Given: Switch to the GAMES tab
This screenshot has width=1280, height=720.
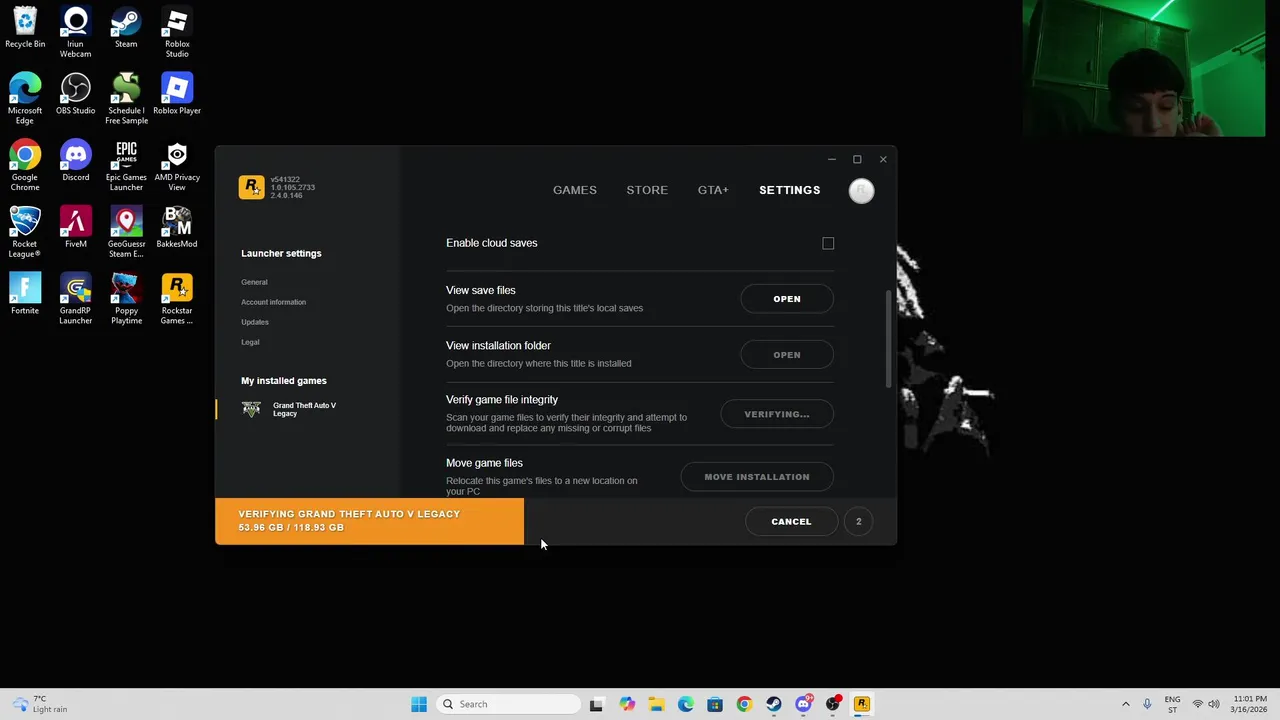Looking at the screenshot, I should [x=575, y=190].
